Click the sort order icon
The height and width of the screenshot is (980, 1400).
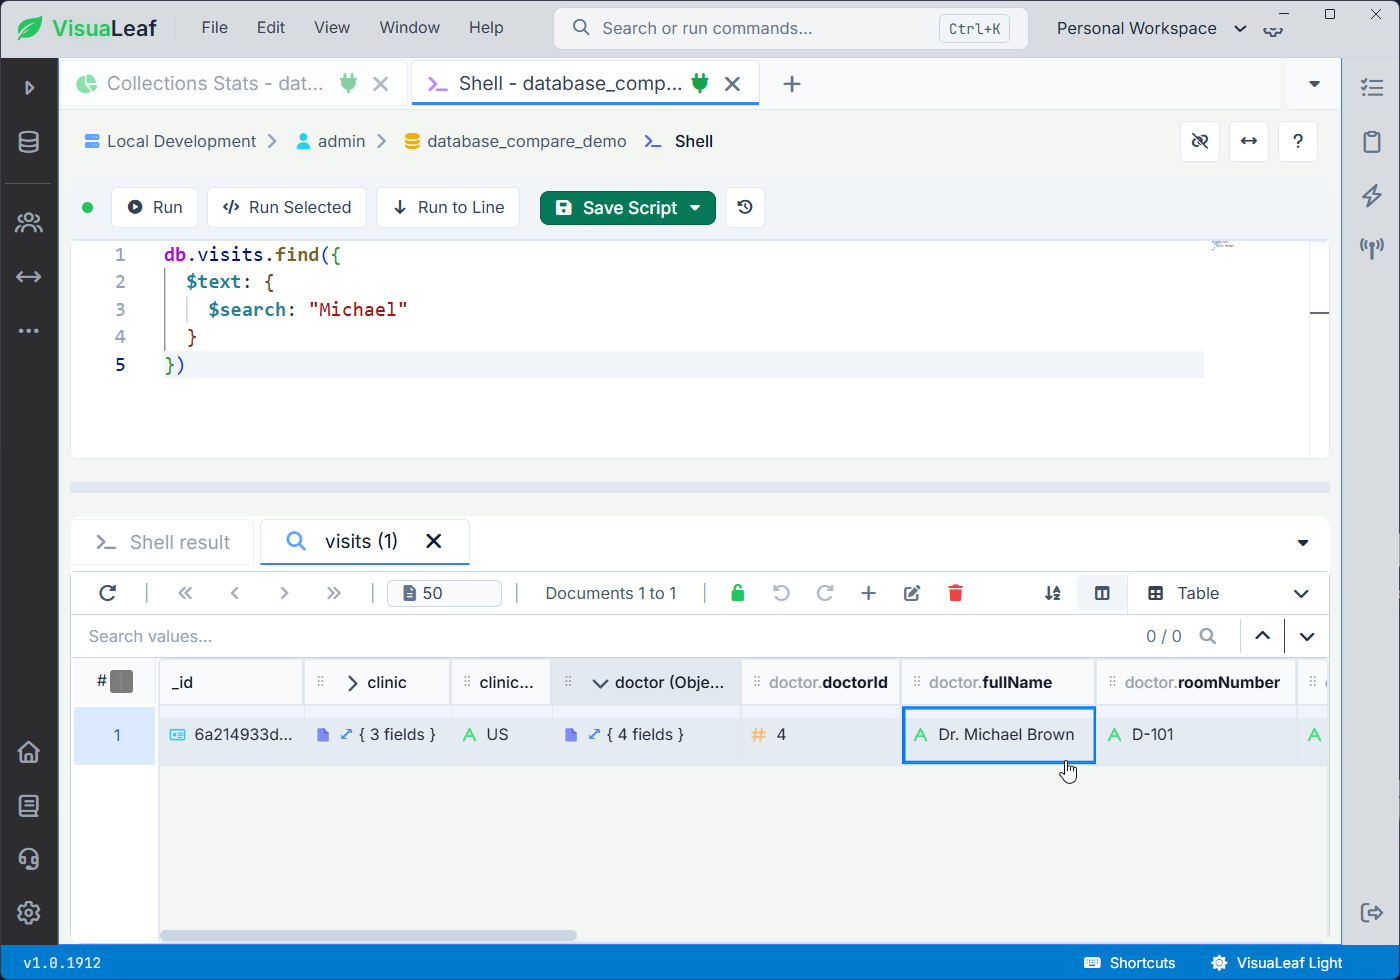(x=1053, y=593)
